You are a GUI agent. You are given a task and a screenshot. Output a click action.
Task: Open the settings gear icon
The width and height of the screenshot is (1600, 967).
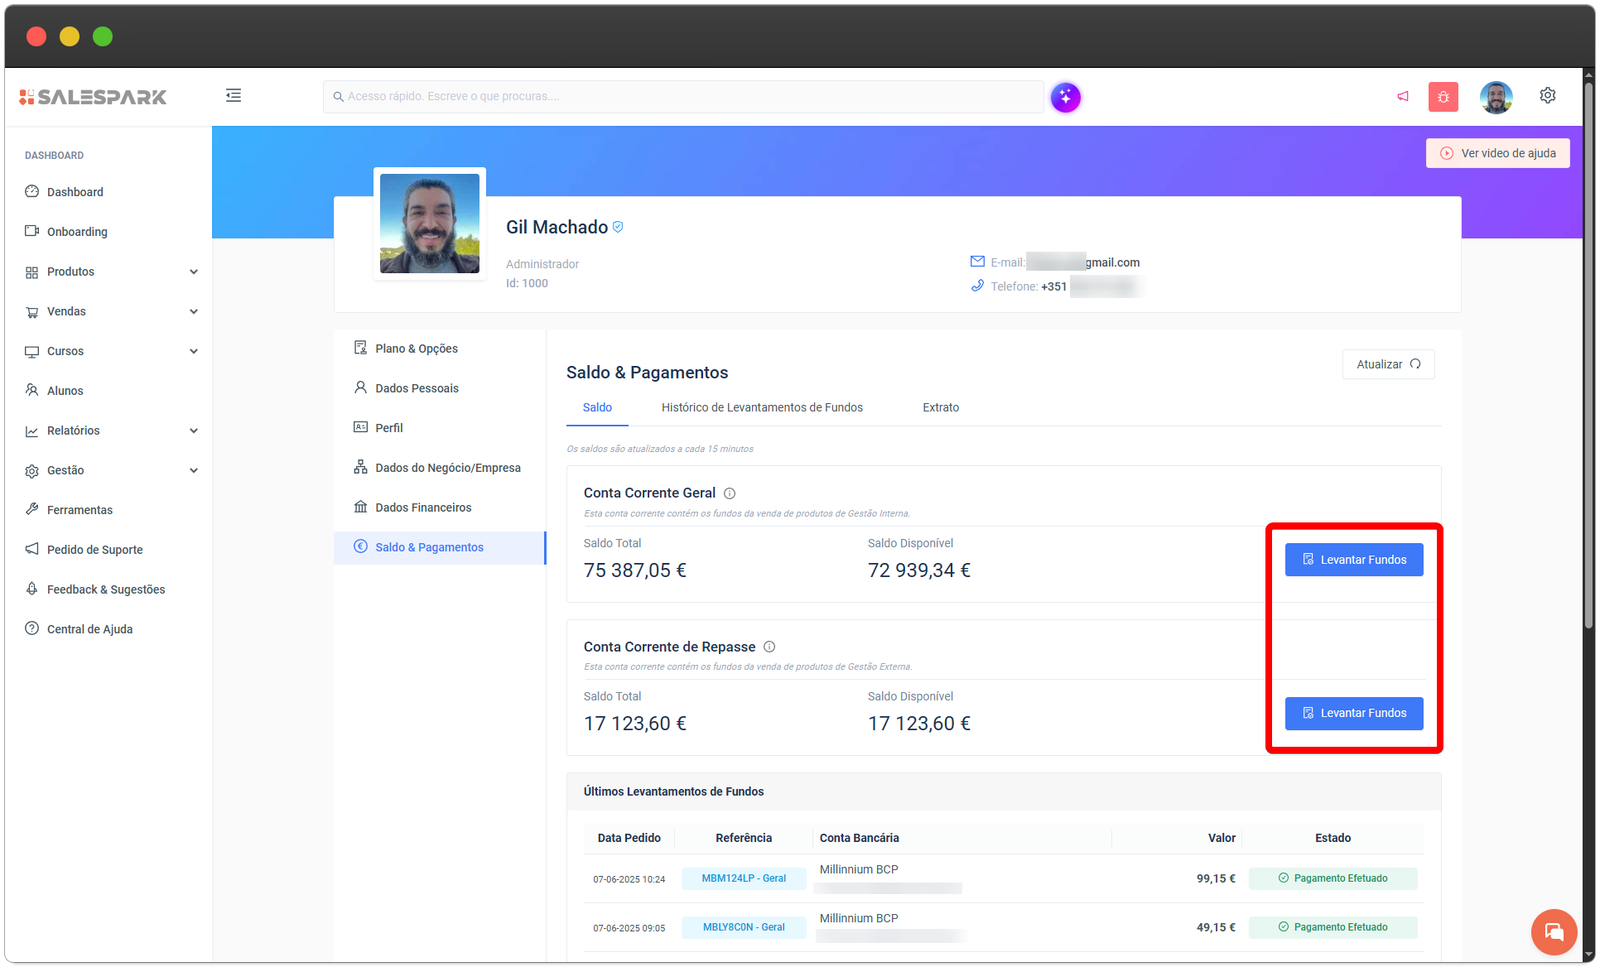(1547, 95)
